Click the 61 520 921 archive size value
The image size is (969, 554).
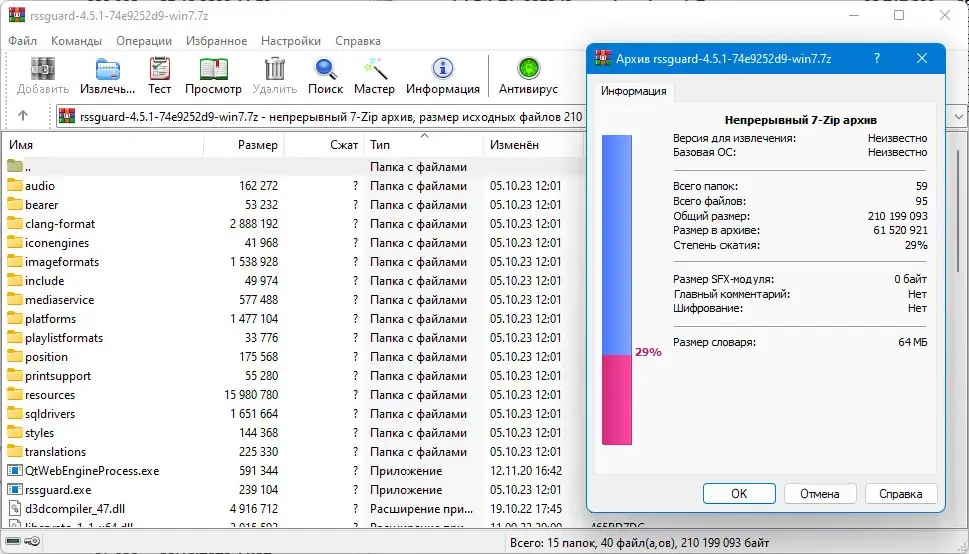pyautogui.click(x=901, y=230)
